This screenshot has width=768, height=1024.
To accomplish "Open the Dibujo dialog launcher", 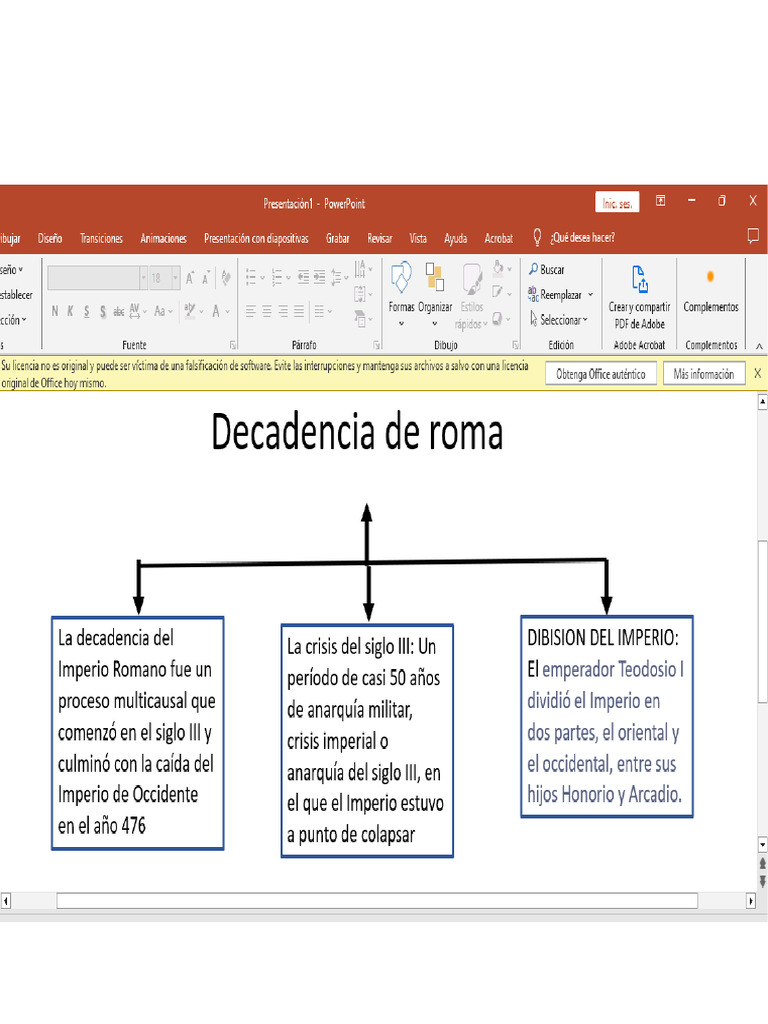I will 516,345.
